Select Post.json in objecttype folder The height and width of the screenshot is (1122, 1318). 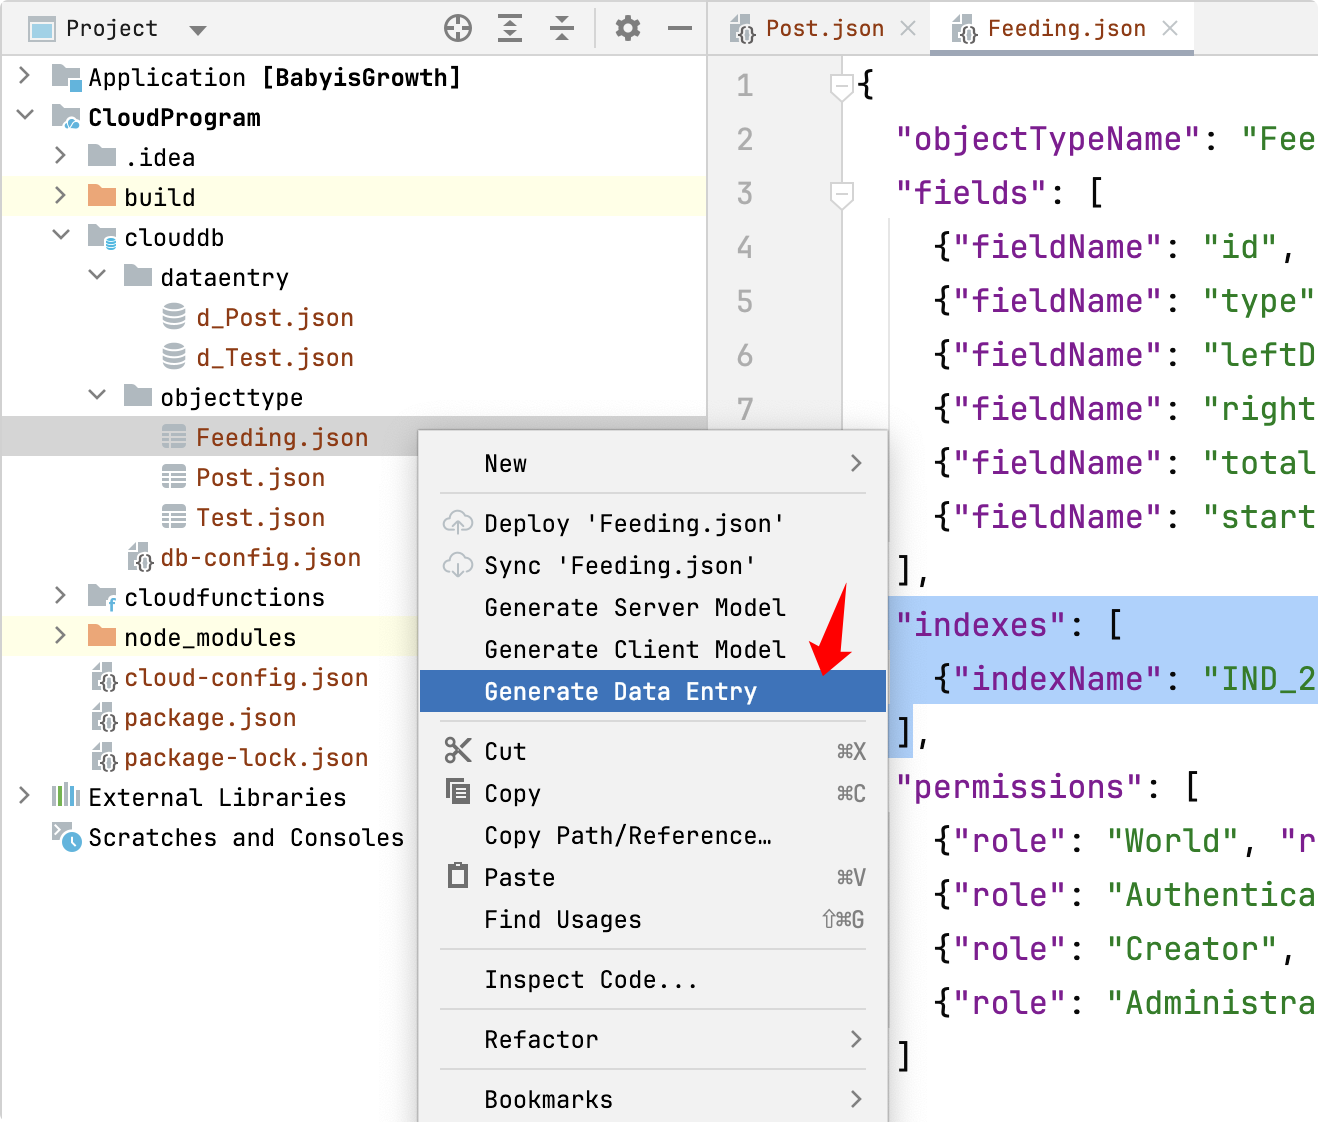260,478
